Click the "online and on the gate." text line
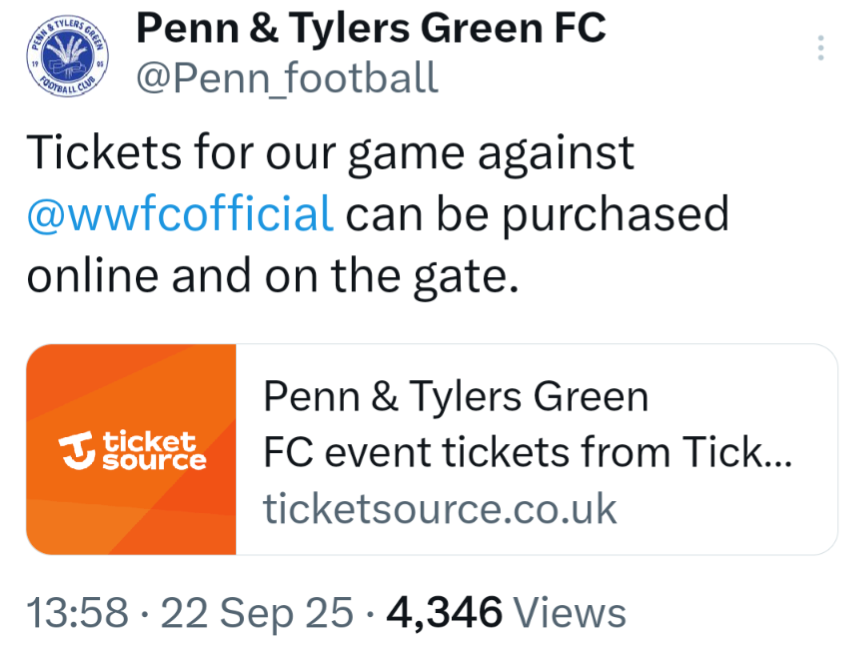 (x=272, y=275)
